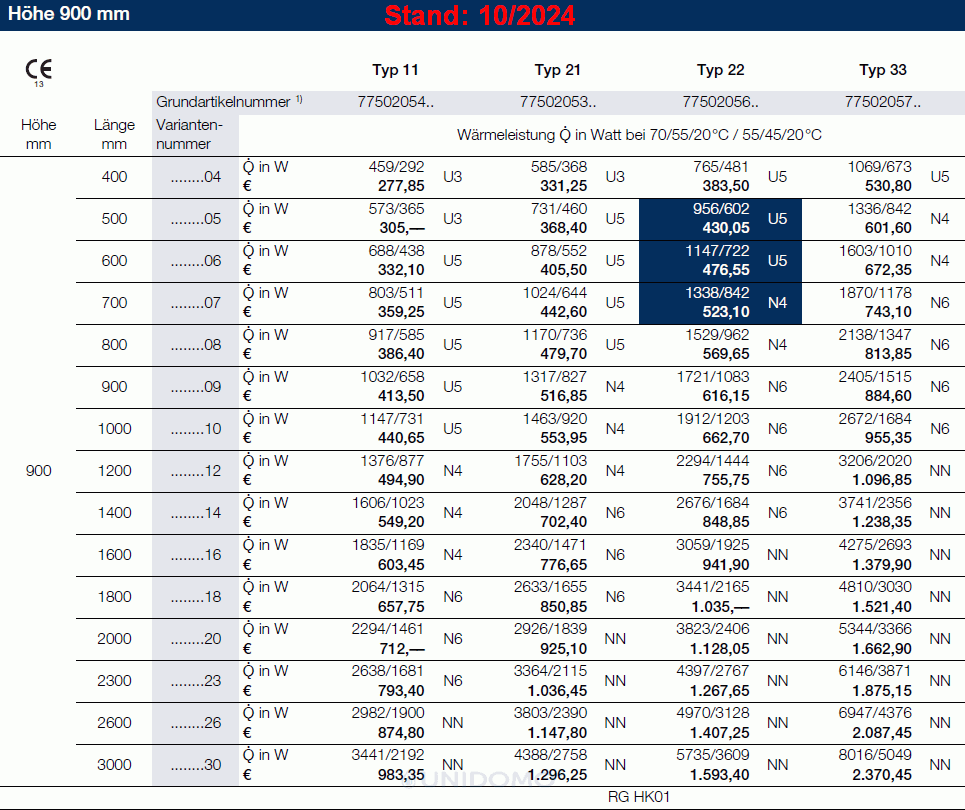Viewport: 965px width, 810px height.
Task: Click the Länge mm column header
Action: click(114, 134)
